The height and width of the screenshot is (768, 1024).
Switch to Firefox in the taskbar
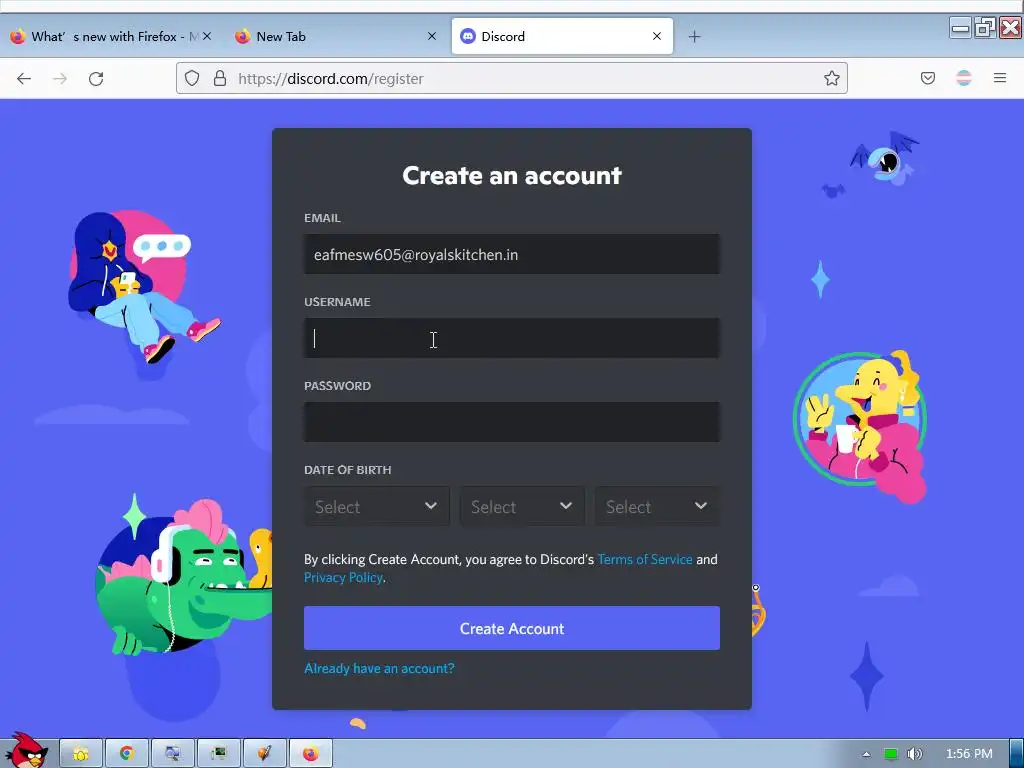[311, 754]
